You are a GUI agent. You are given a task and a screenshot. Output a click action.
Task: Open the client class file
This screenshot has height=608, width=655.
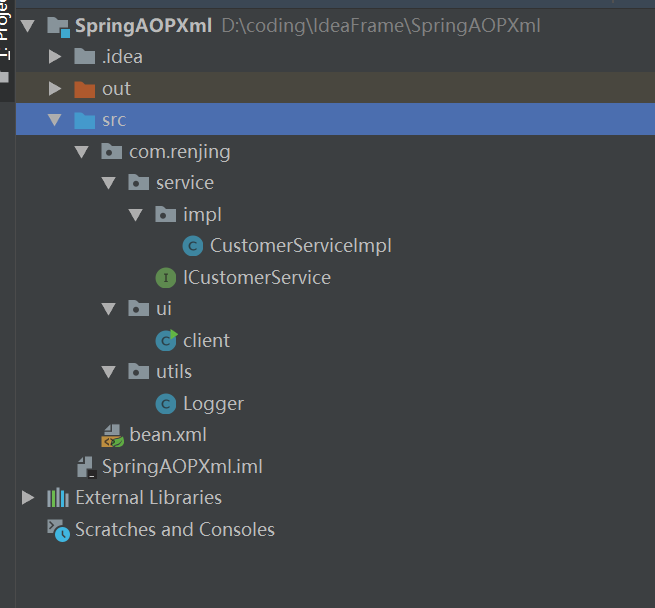(206, 341)
